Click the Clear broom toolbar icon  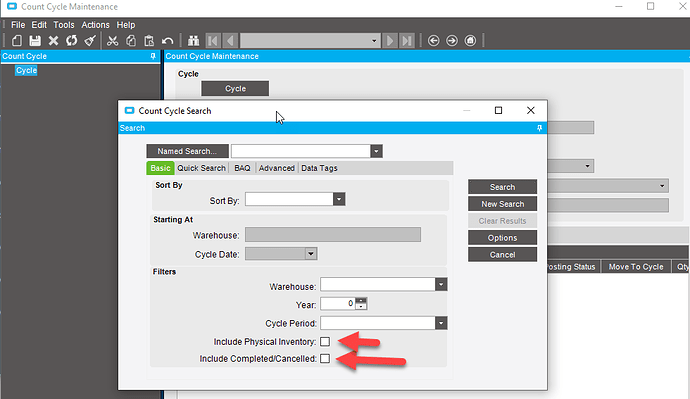point(90,41)
